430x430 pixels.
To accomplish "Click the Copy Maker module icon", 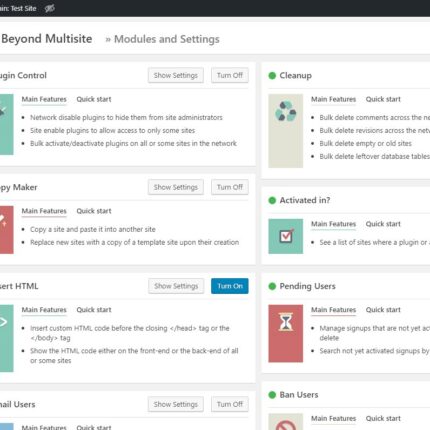I will 7,230.
